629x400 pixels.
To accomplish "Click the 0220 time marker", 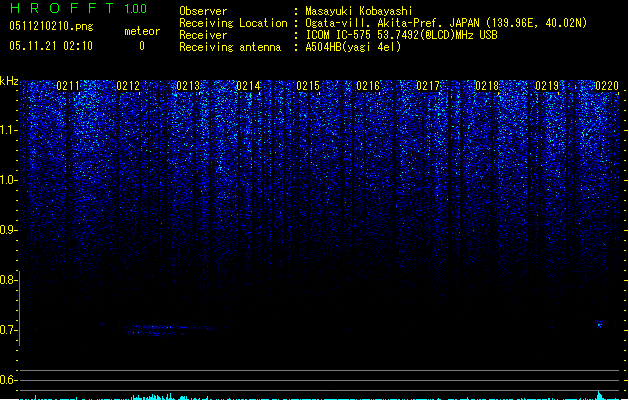I will (x=607, y=86).
